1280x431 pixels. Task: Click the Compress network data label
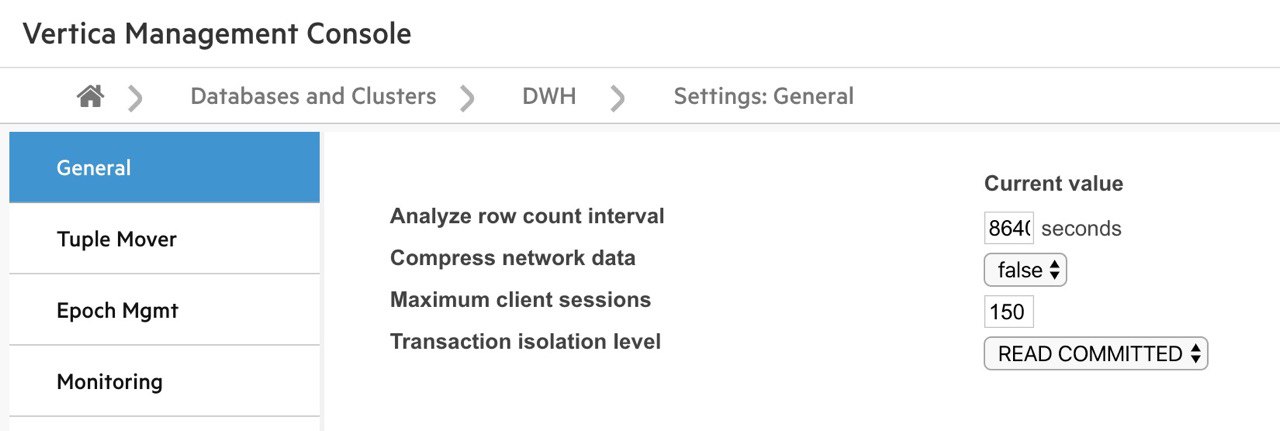tap(512, 258)
